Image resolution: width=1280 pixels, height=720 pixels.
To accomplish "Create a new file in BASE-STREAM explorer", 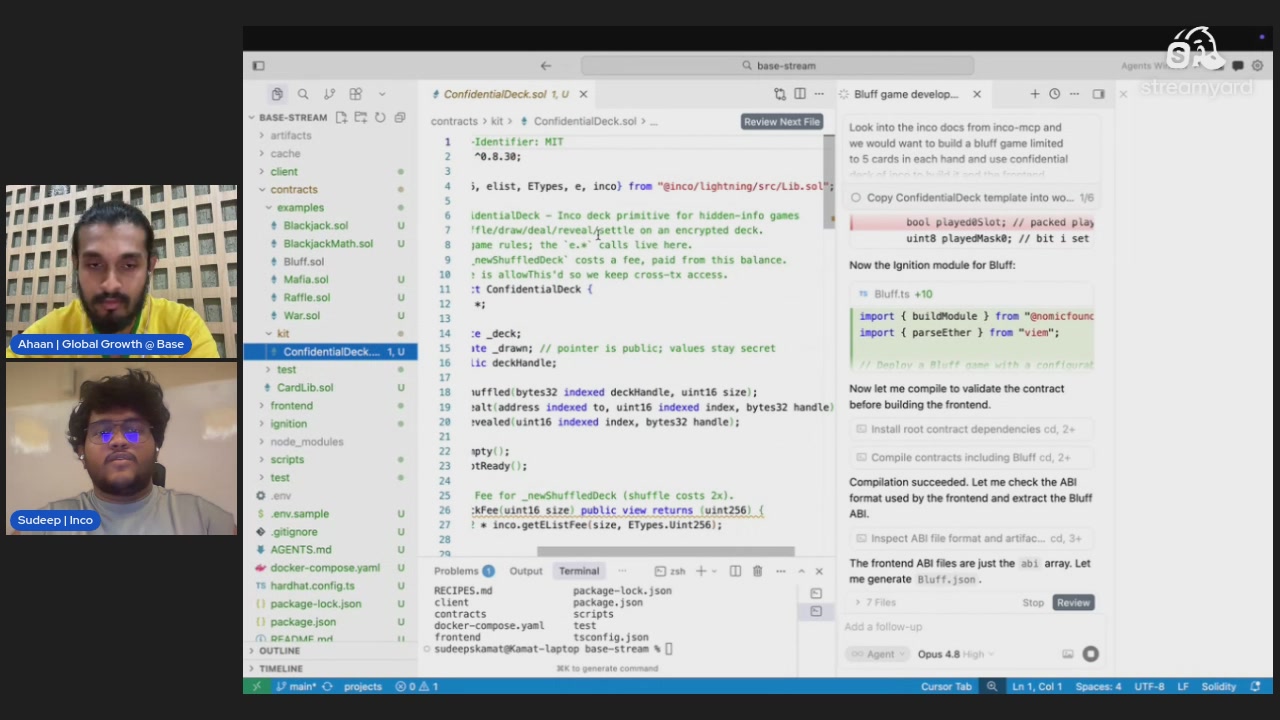I will coord(341,117).
